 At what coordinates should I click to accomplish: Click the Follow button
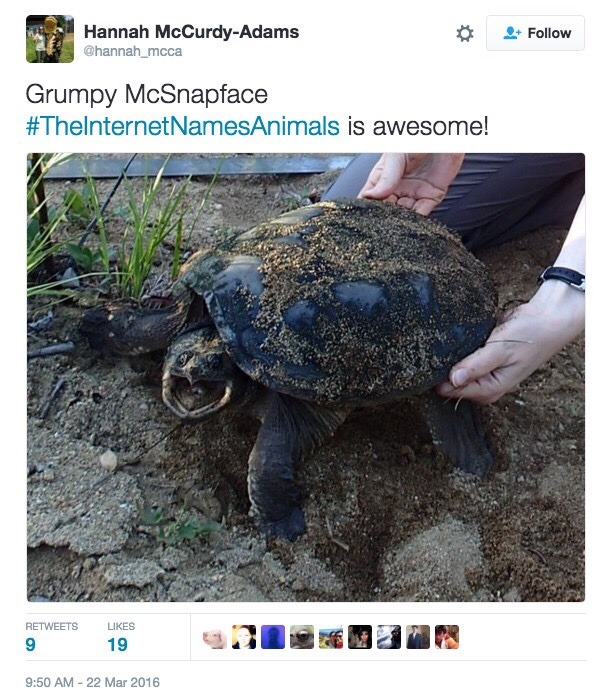(x=535, y=33)
